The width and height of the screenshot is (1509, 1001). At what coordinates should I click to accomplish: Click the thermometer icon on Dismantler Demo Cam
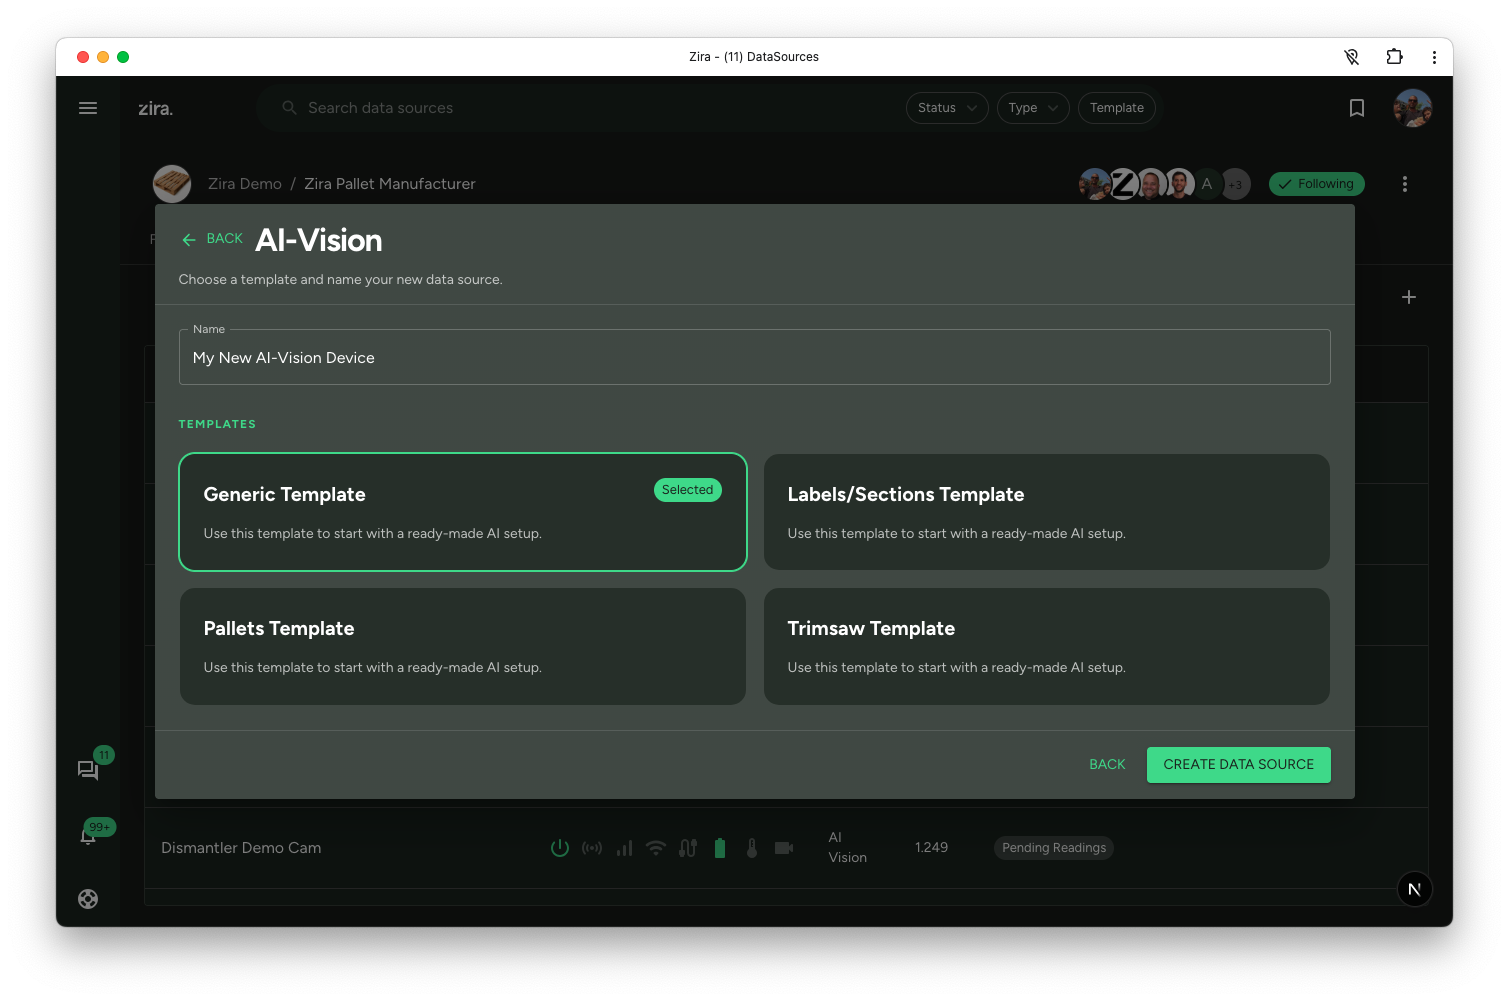pyautogui.click(x=752, y=848)
